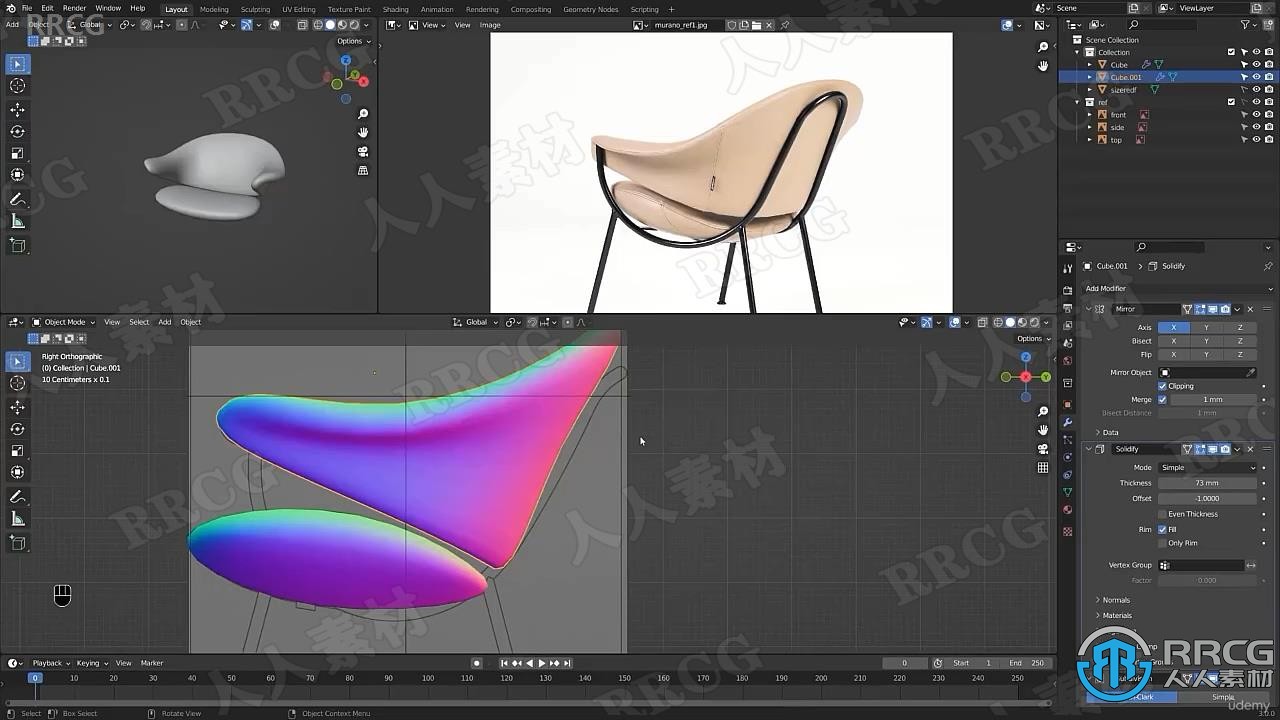The width and height of the screenshot is (1280, 720).
Task: Open the Render menu
Action: tap(75, 8)
